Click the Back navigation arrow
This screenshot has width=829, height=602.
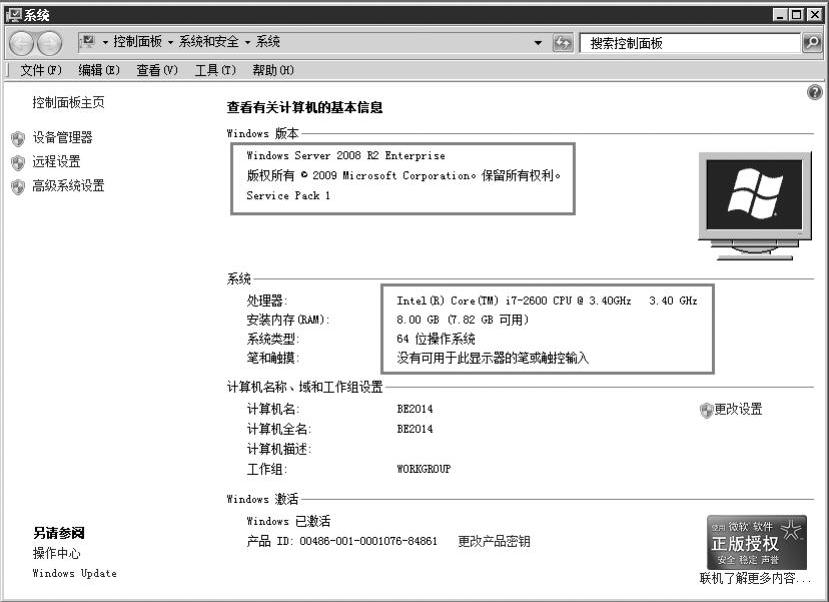(22, 43)
